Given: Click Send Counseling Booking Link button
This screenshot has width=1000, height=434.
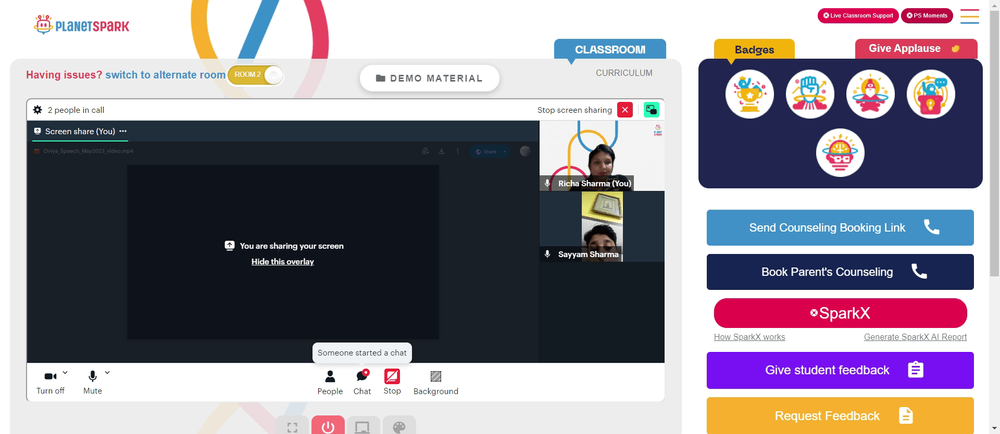Looking at the screenshot, I should click(840, 228).
